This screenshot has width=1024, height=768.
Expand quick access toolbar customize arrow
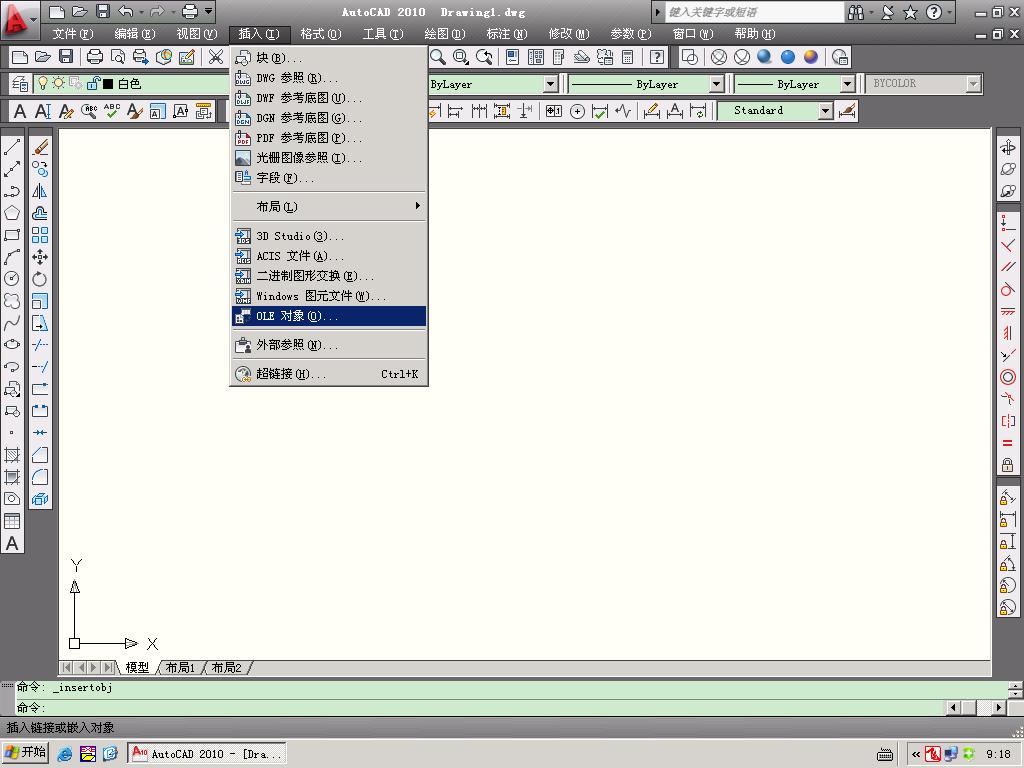208,11
